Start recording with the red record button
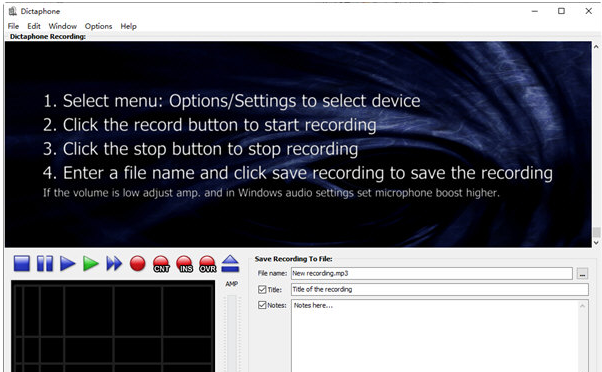The width and height of the screenshot is (602, 372). (x=137, y=264)
